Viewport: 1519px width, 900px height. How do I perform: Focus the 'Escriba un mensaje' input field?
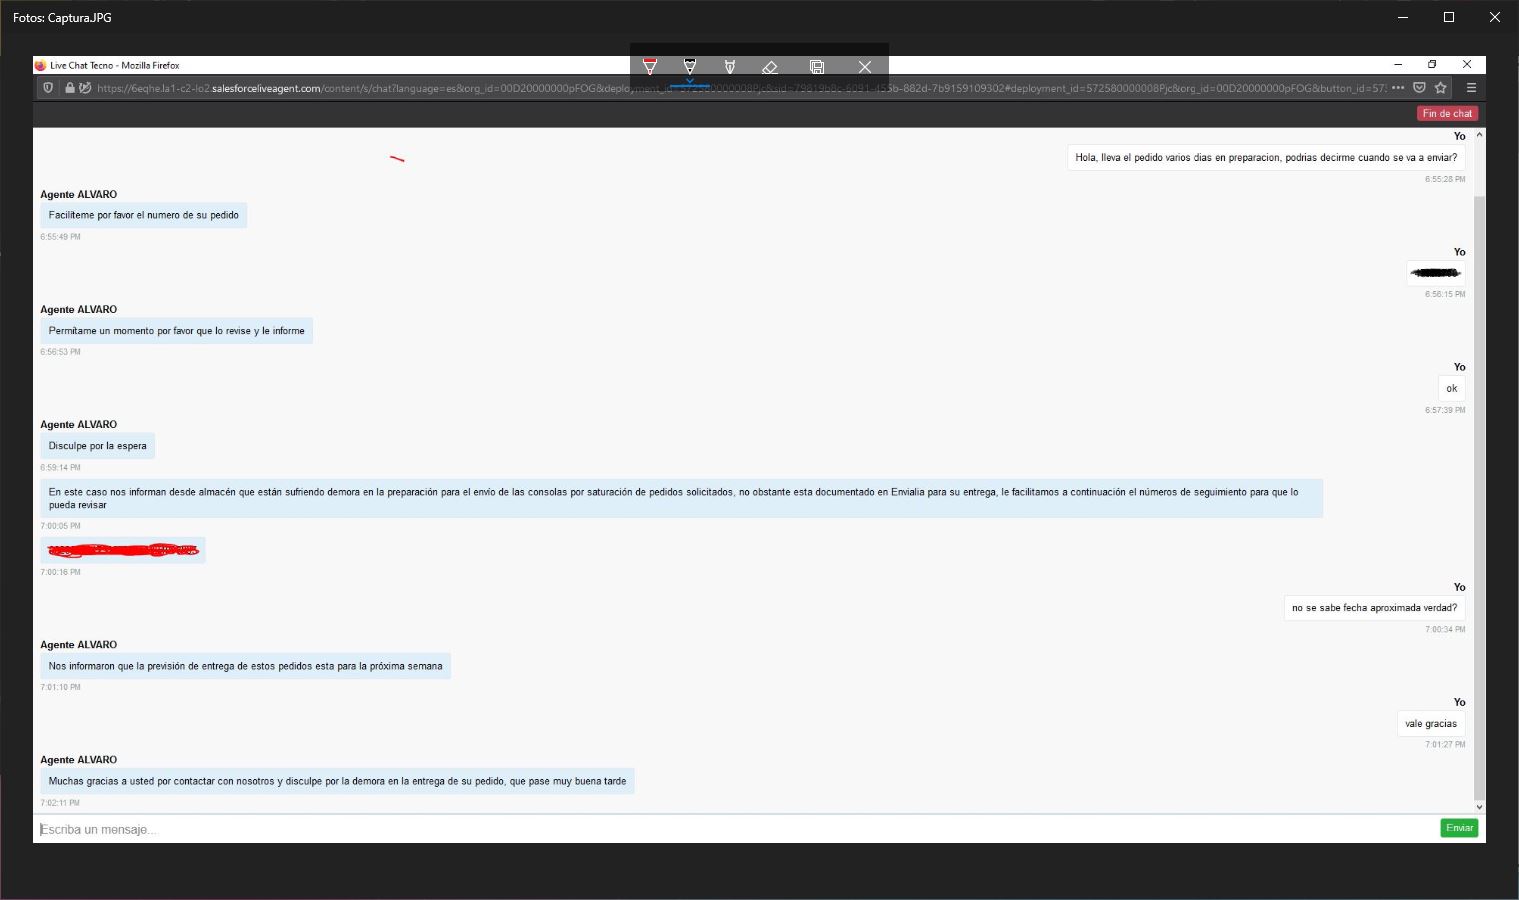coord(736,829)
